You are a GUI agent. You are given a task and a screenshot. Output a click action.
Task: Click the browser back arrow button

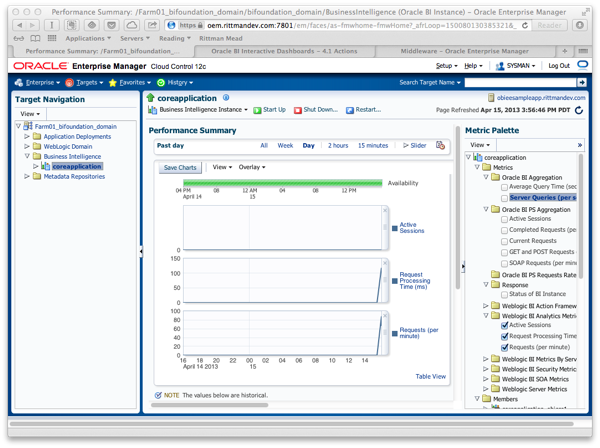(x=20, y=25)
